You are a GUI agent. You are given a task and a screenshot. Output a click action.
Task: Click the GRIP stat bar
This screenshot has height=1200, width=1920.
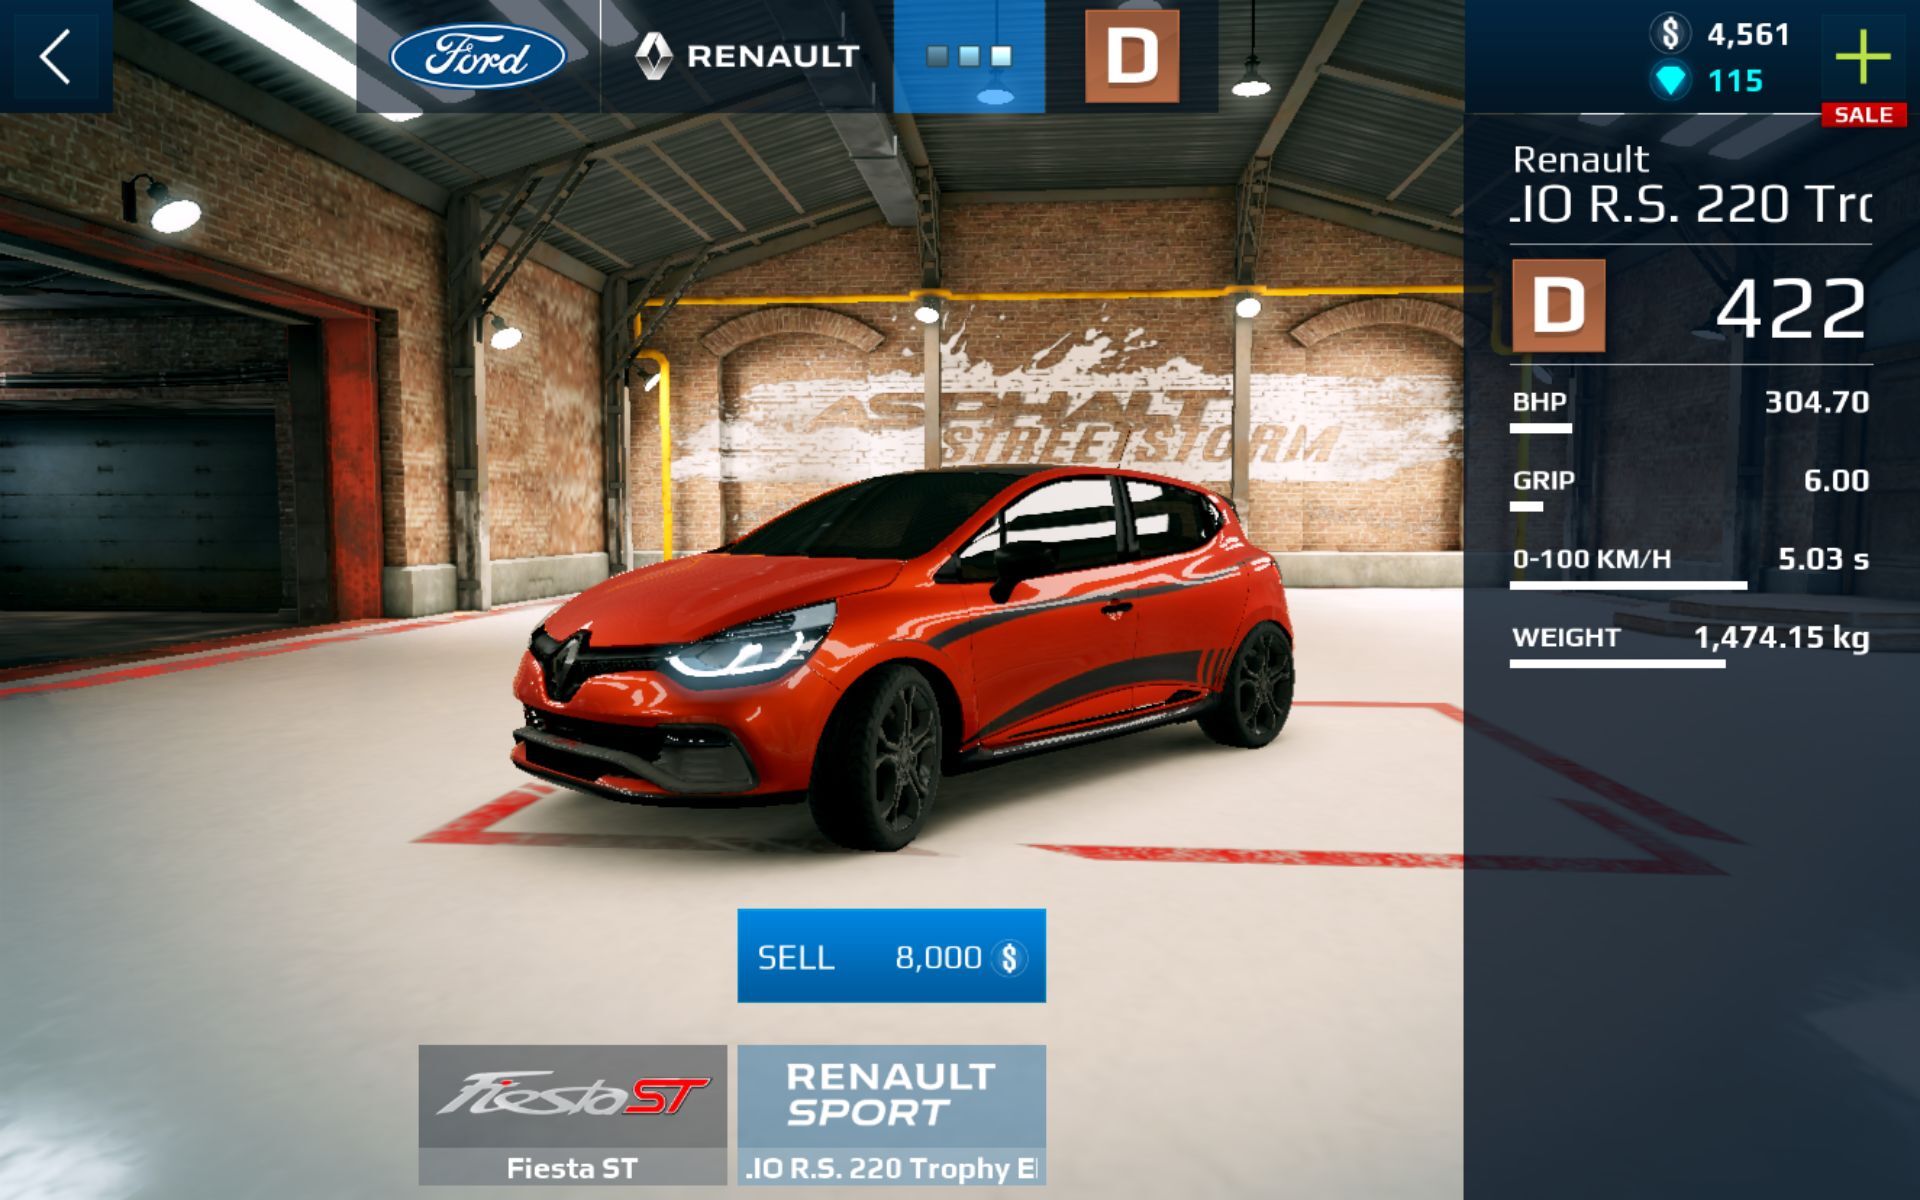click(1527, 506)
